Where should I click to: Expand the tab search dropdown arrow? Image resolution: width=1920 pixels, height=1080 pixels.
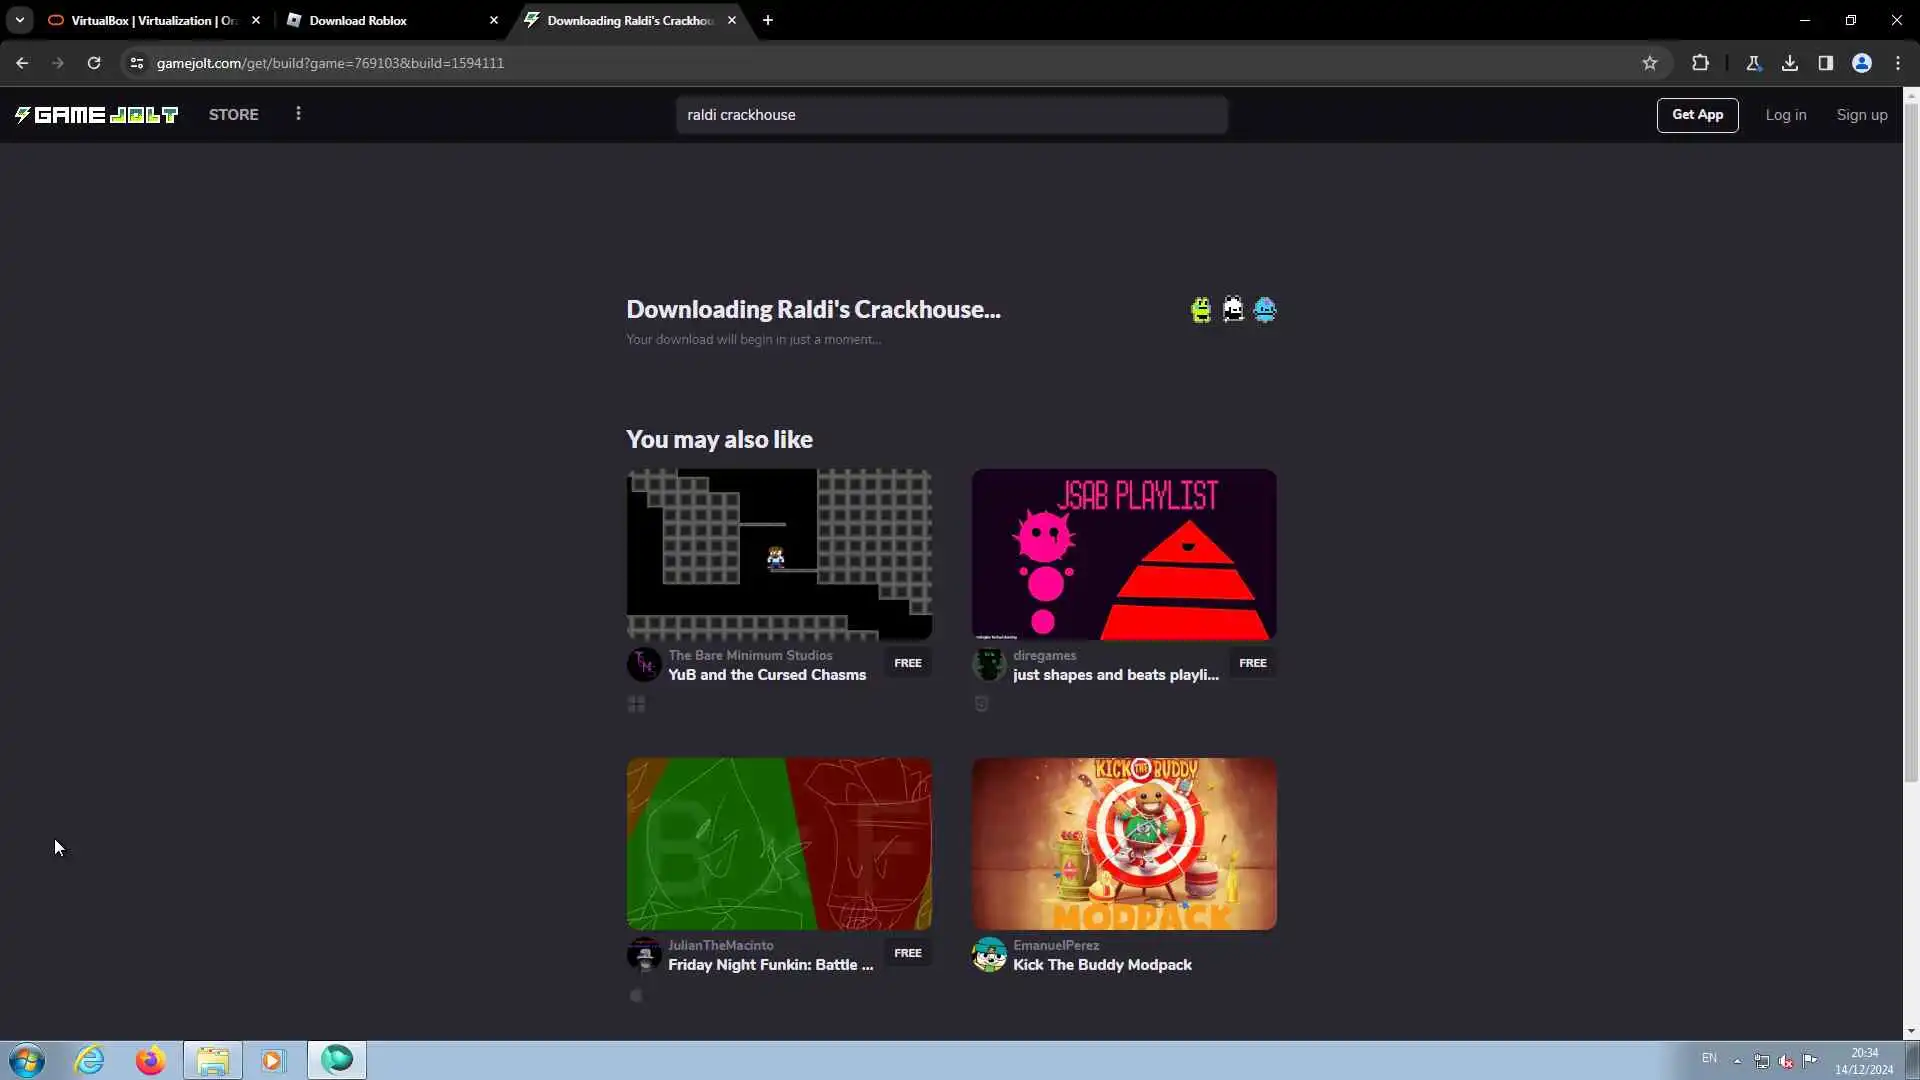click(x=19, y=20)
